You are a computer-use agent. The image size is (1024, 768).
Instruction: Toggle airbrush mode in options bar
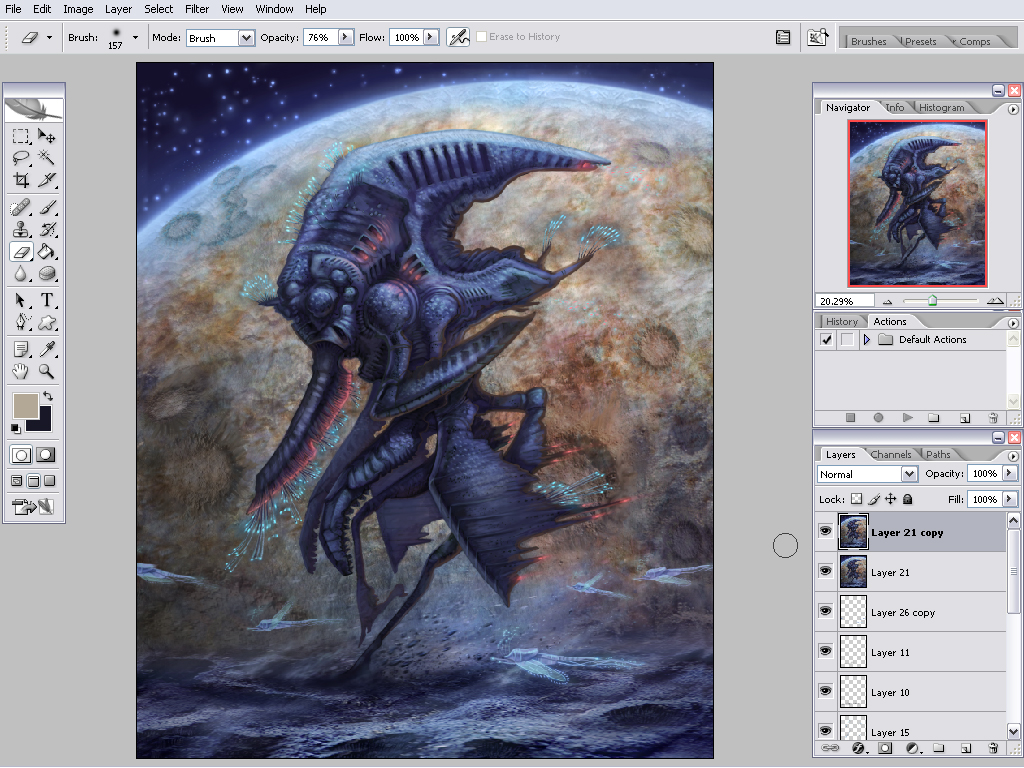tap(458, 37)
